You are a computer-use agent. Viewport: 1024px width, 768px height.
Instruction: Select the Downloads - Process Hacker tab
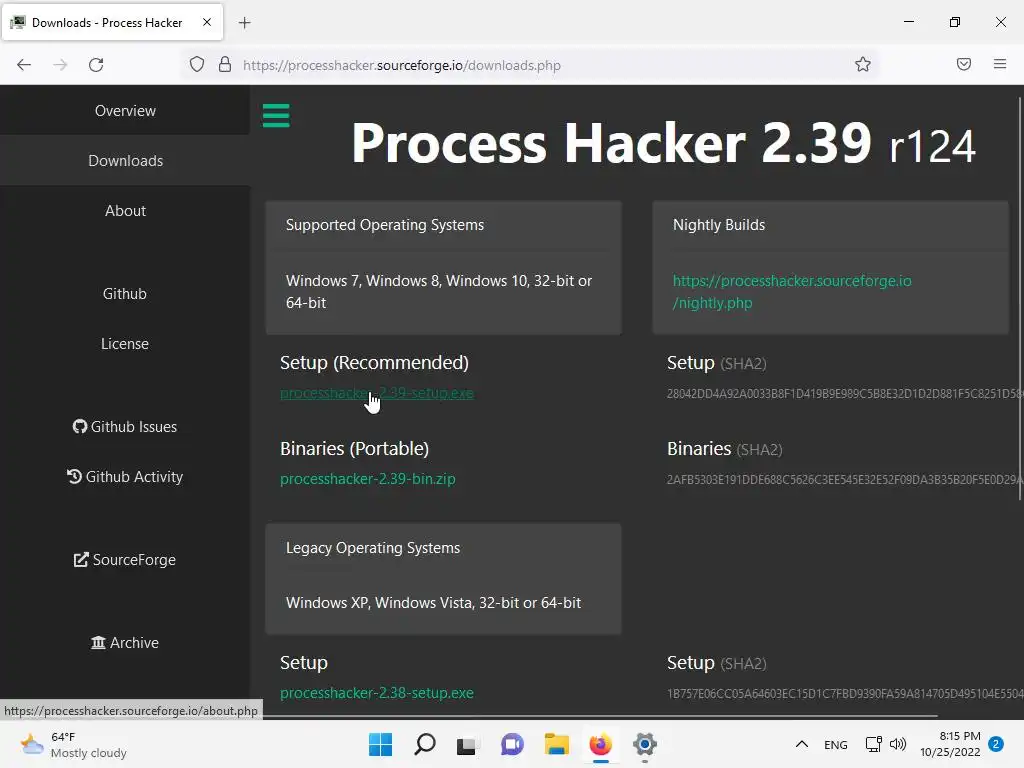(x=112, y=22)
